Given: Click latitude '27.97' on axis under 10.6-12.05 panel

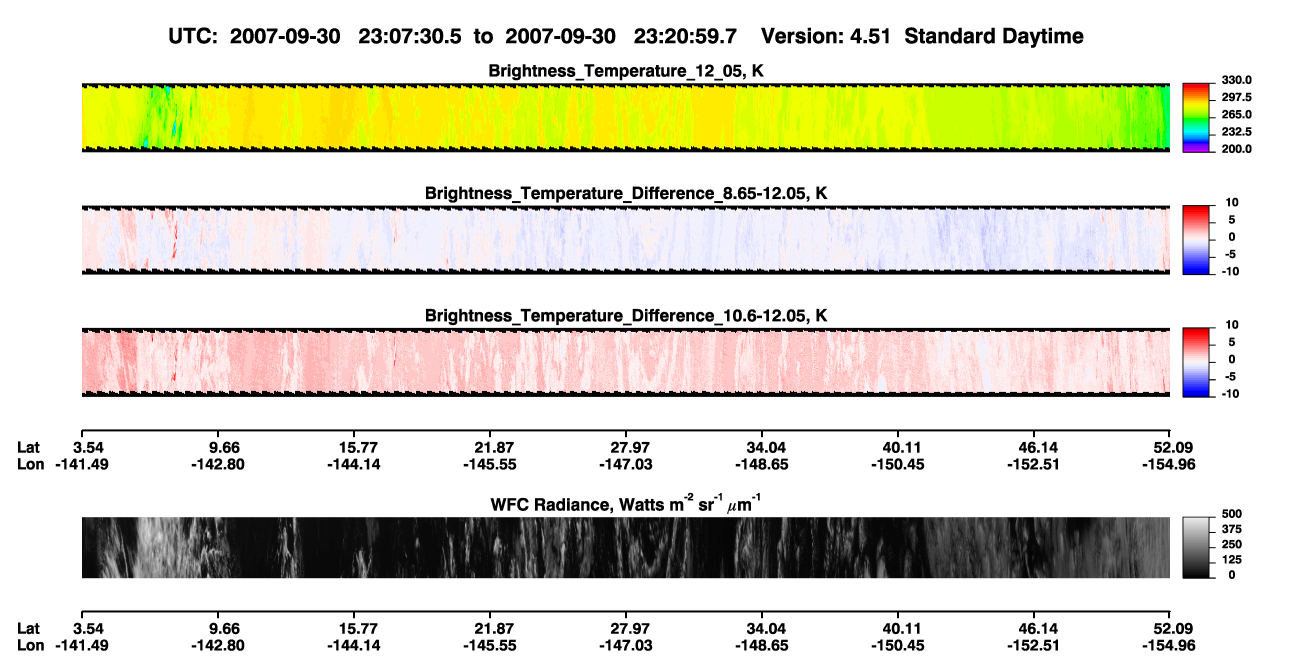Looking at the screenshot, I should pos(625,447).
